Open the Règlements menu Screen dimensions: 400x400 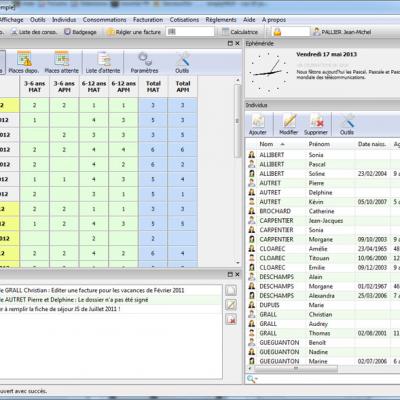point(221,20)
